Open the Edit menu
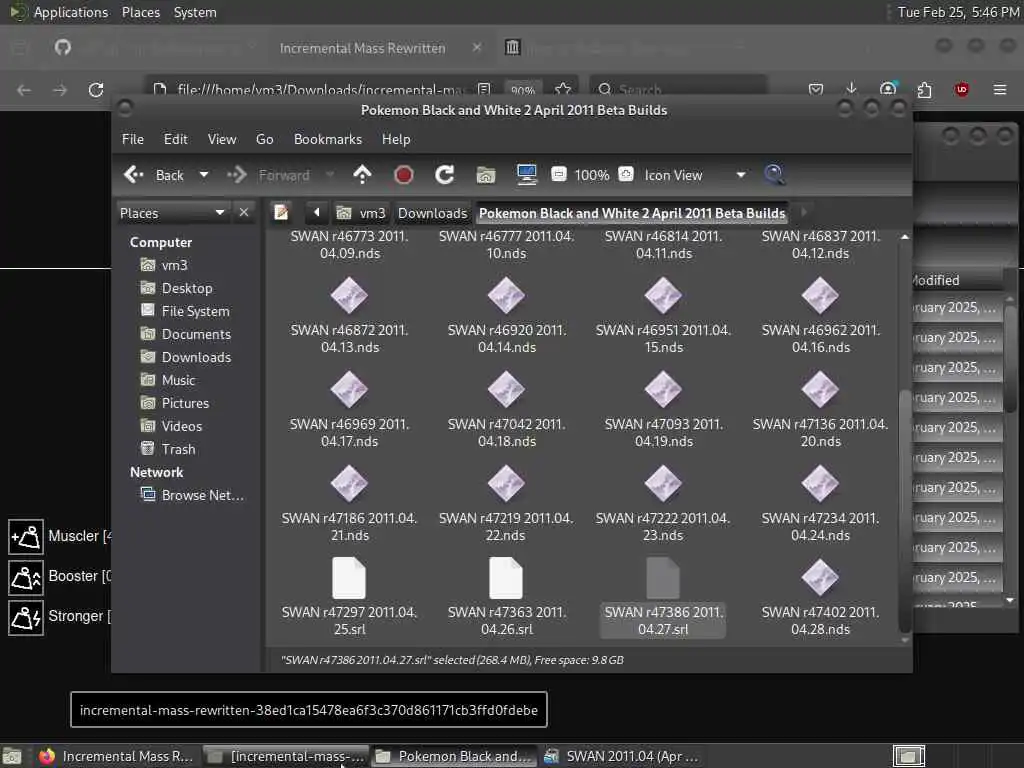Image resolution: width=1024 pixels, height=768 pixels. [x=175, y=139]
